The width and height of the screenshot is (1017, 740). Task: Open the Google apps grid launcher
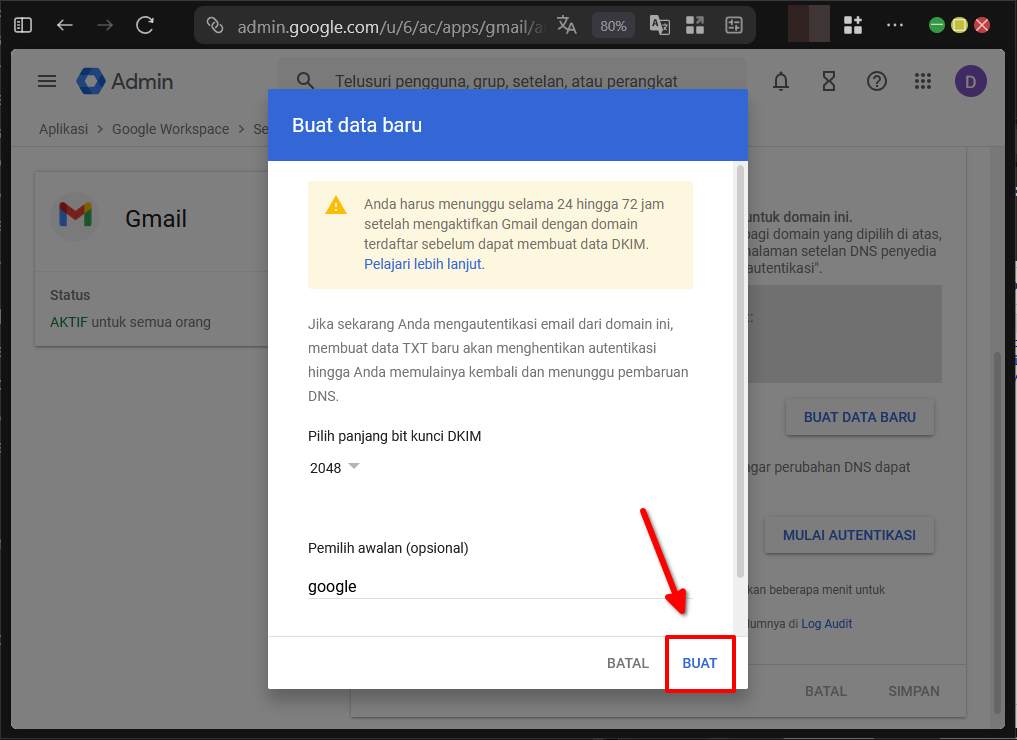coord(923,81)
